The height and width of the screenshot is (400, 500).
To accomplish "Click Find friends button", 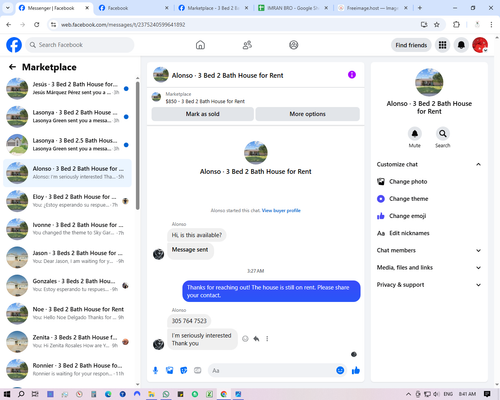I will (411, 45).
